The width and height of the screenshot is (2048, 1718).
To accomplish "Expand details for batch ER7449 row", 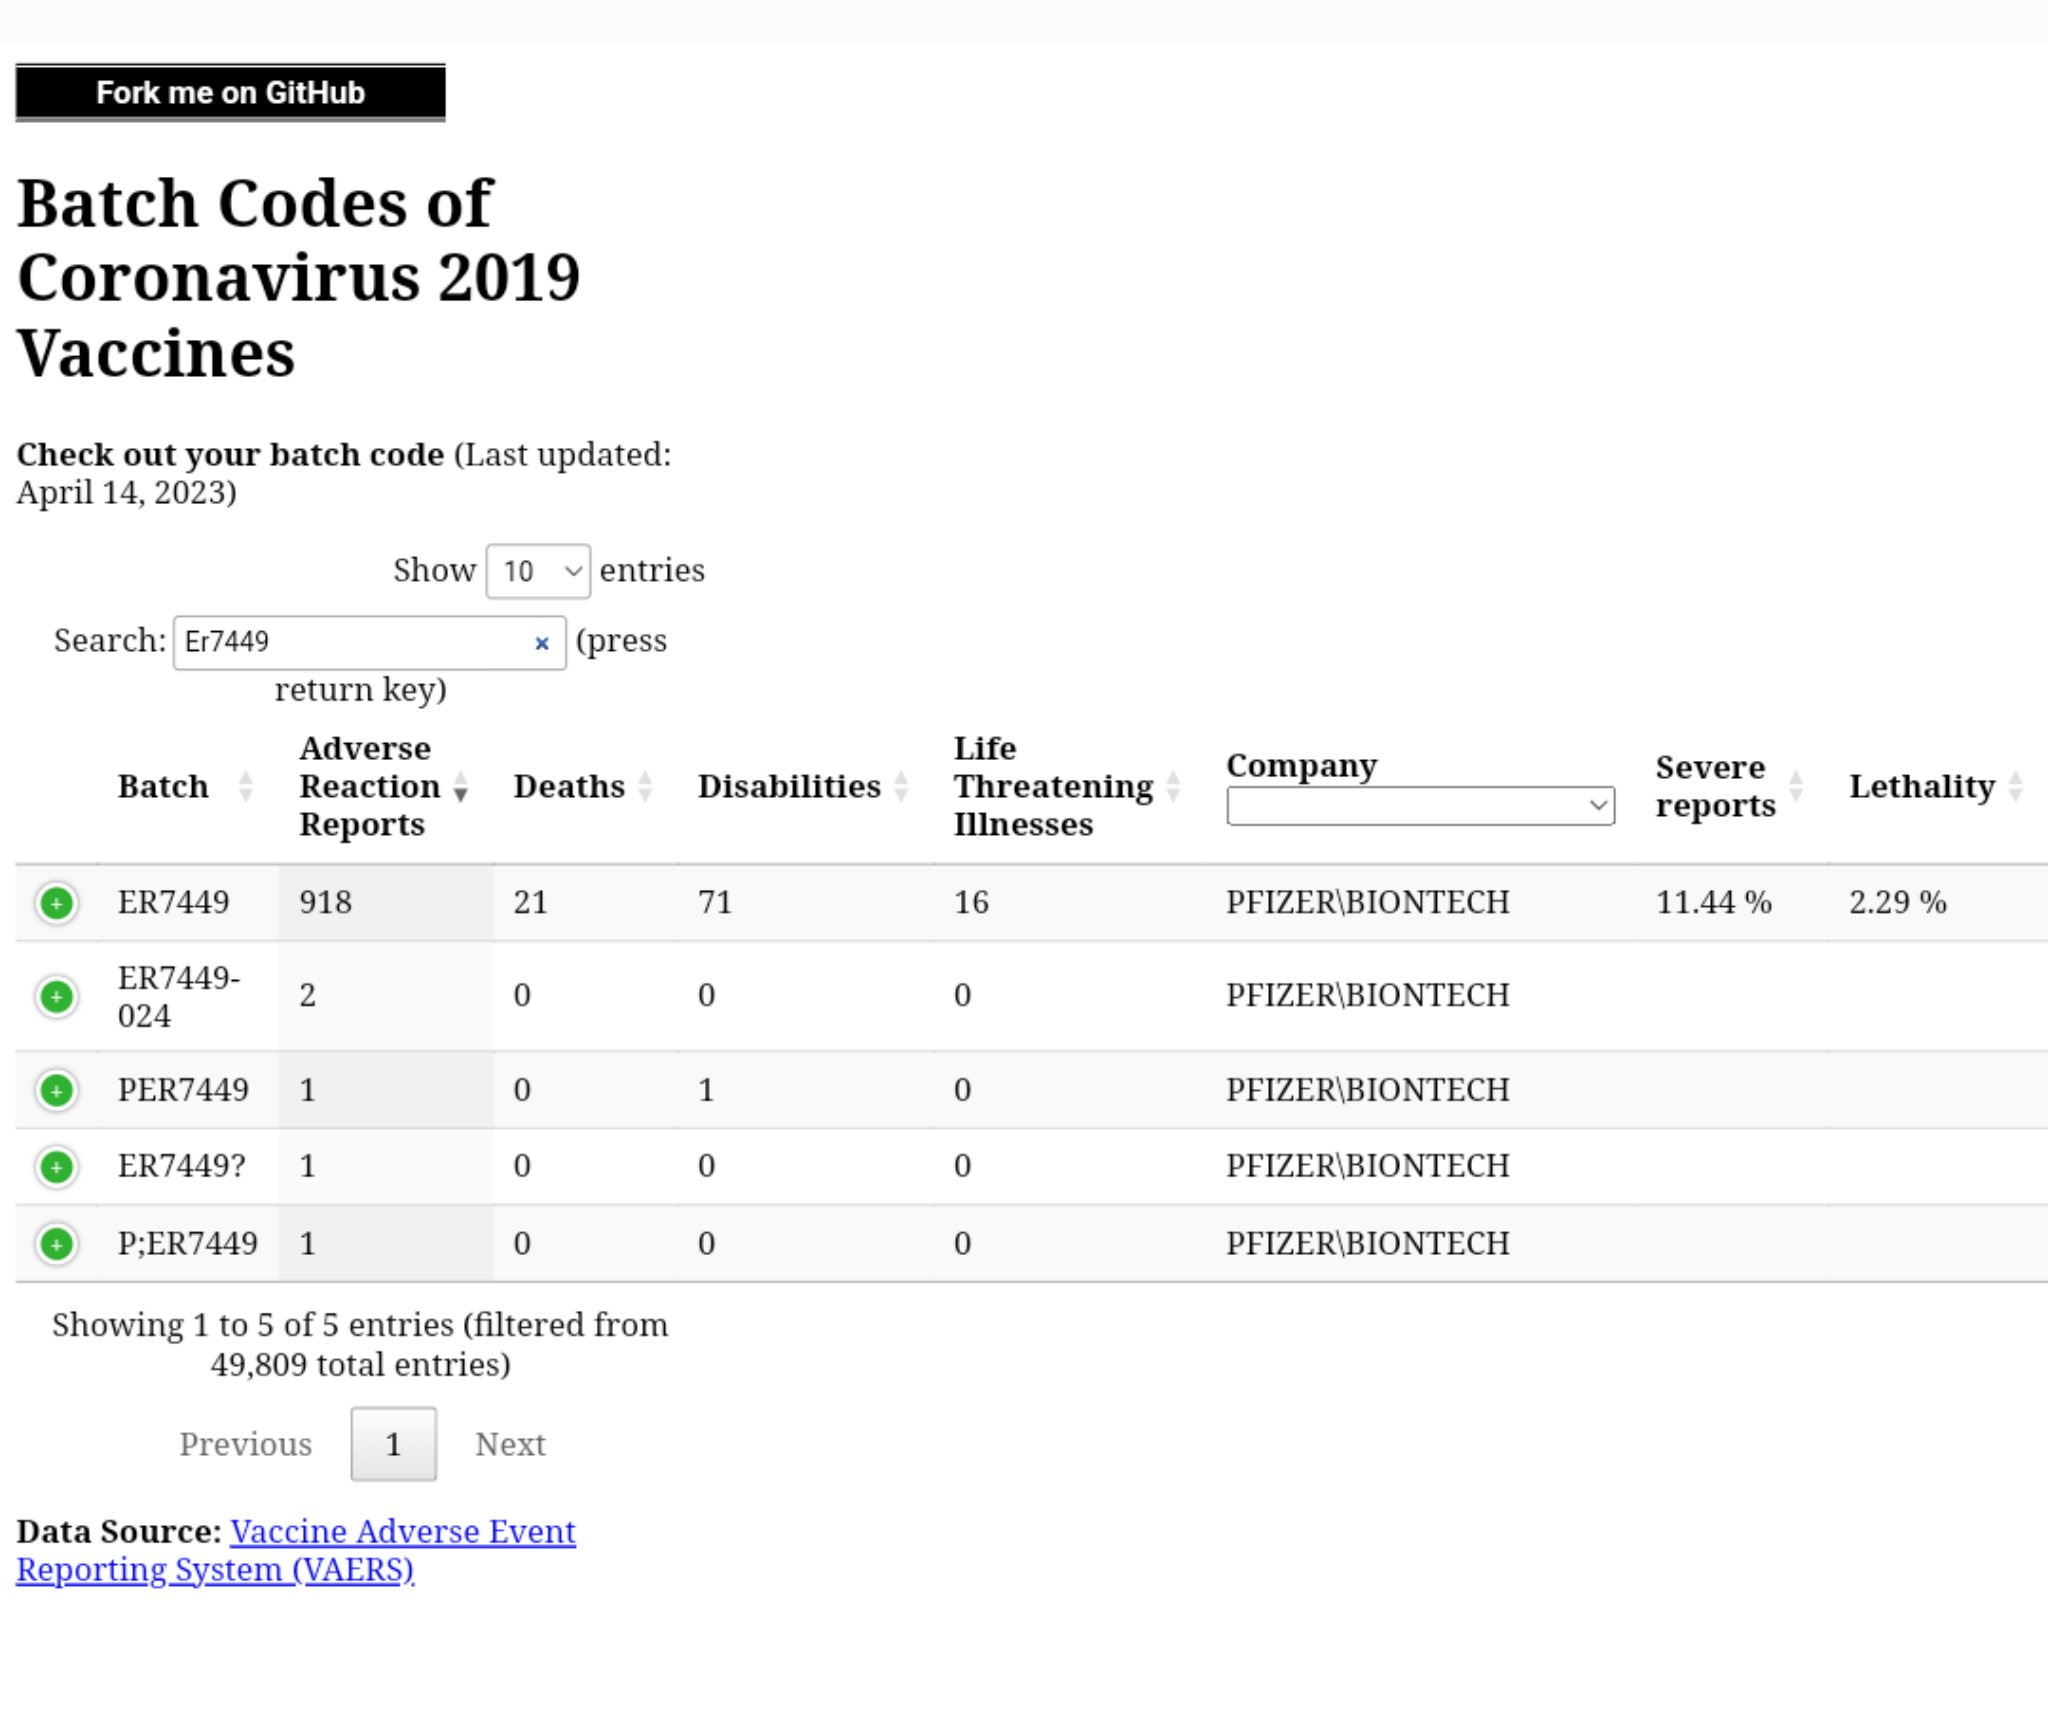I will (57, 903).
